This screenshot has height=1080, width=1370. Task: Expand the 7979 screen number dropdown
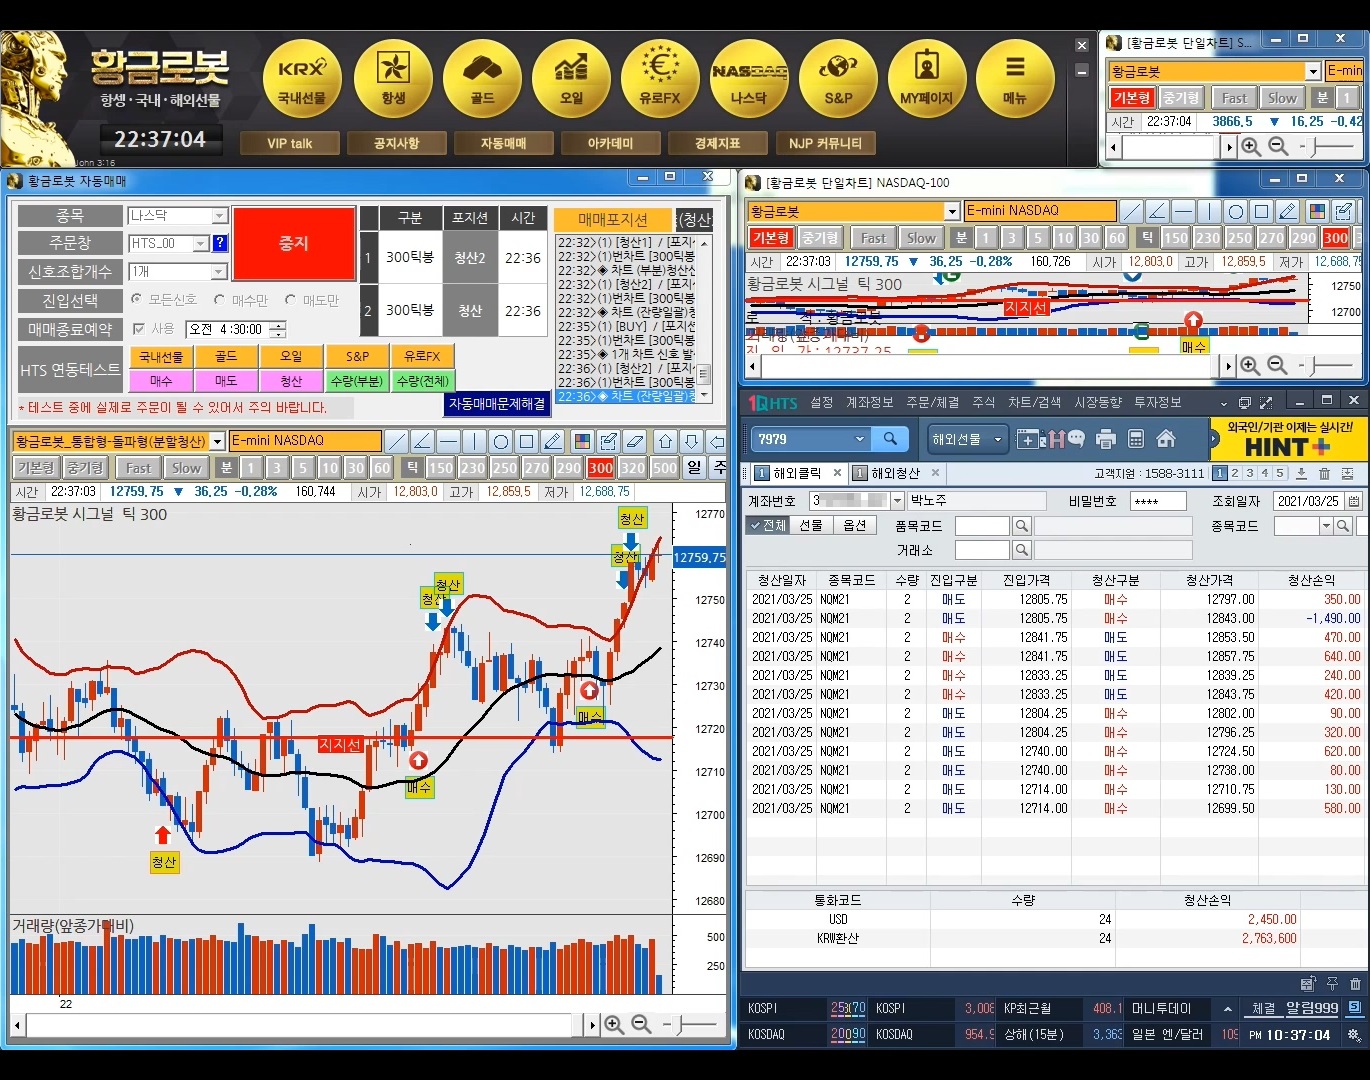[859, 438]
